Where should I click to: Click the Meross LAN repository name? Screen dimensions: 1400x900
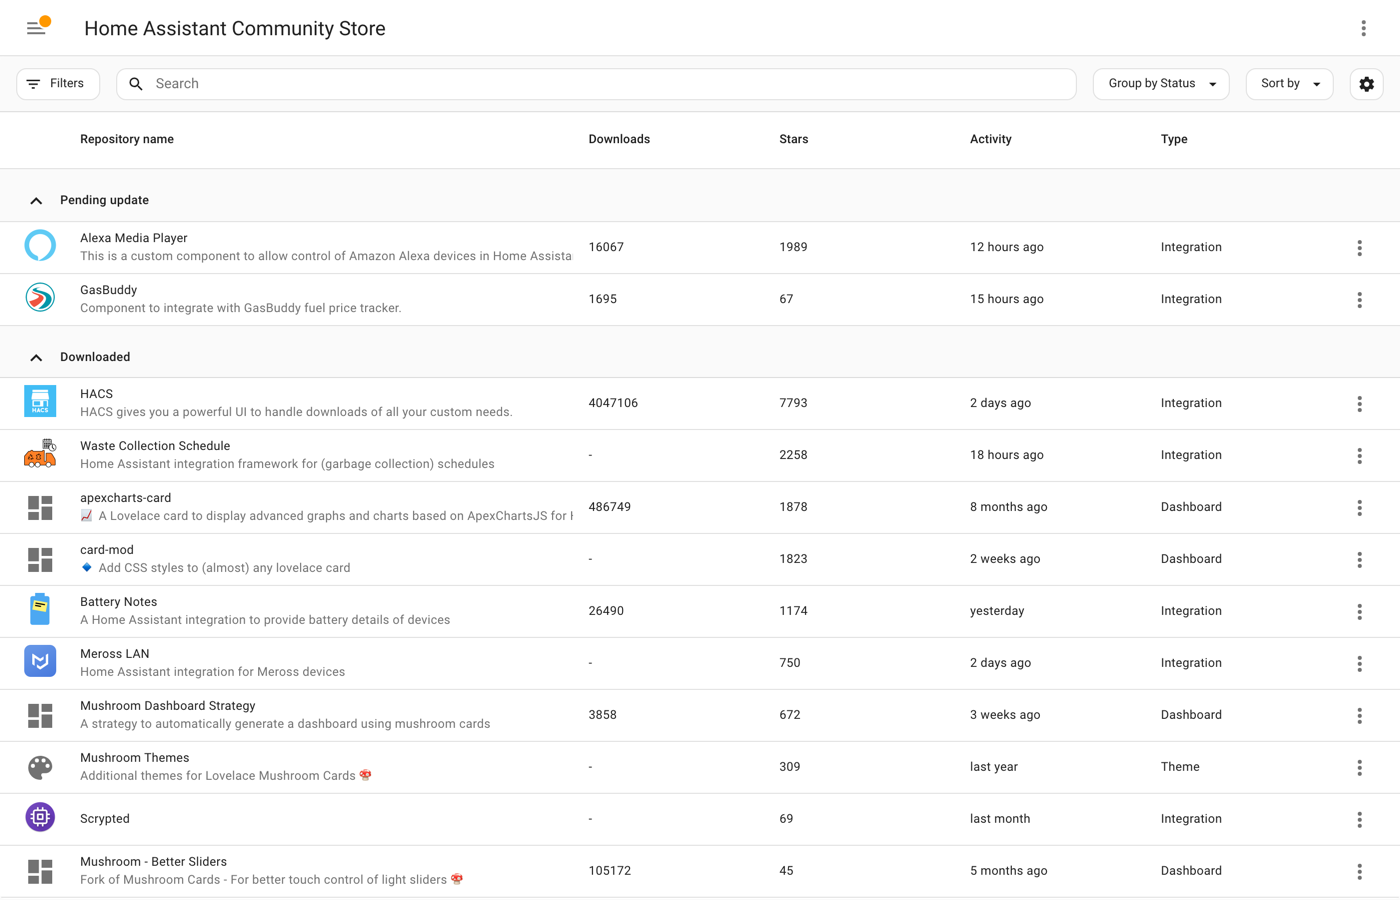(115, 654)
